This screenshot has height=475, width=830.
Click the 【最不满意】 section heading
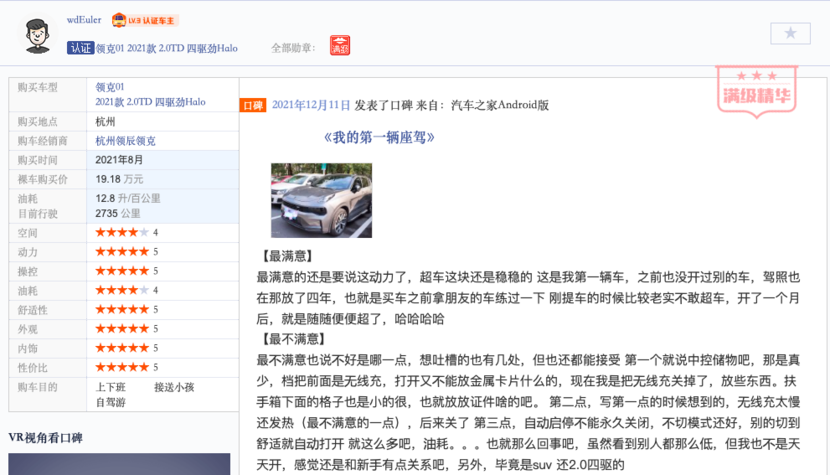click(x=292, y=339)
